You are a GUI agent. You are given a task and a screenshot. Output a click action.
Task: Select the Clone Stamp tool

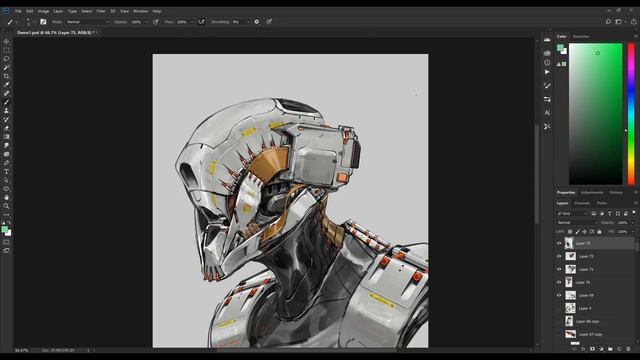pos(7,111)
